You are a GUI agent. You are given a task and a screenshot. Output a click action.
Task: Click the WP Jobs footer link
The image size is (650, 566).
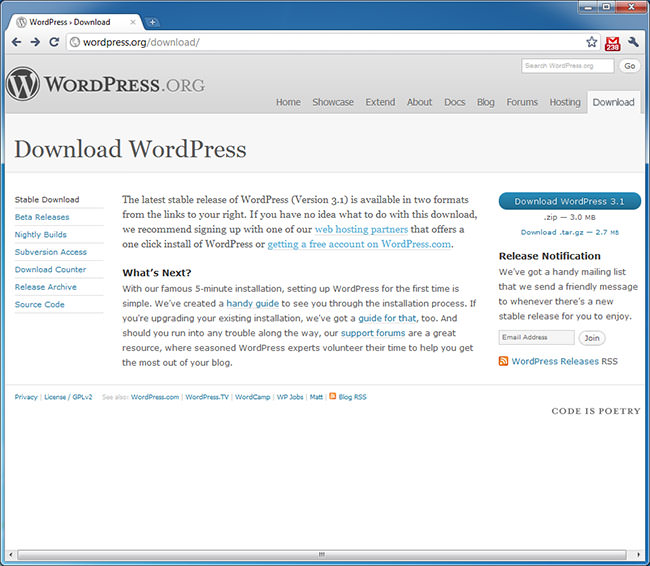[290, 397]
